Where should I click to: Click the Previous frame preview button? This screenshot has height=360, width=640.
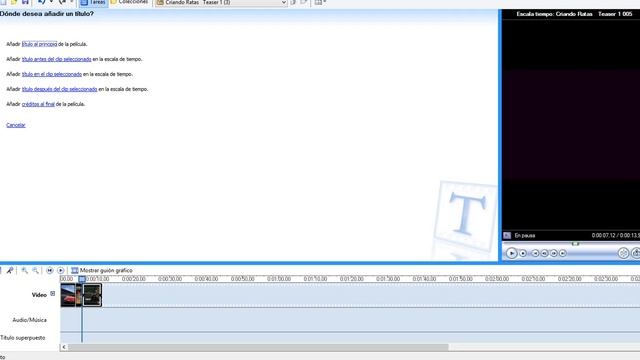pyautogui.click(x=544, y=253)
